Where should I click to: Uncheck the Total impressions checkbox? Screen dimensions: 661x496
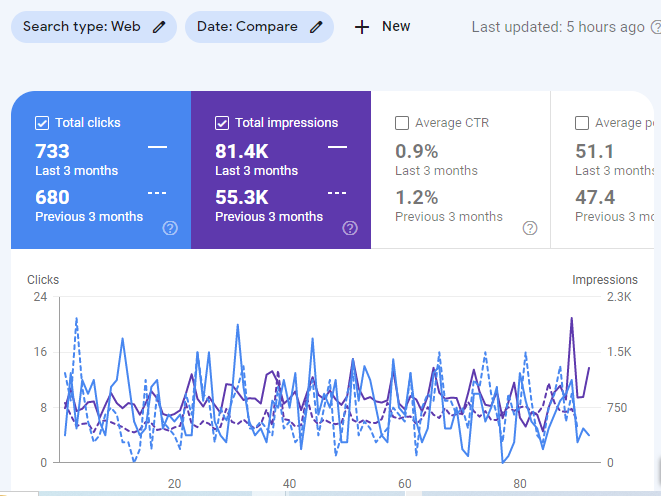[x=222, y=123]
